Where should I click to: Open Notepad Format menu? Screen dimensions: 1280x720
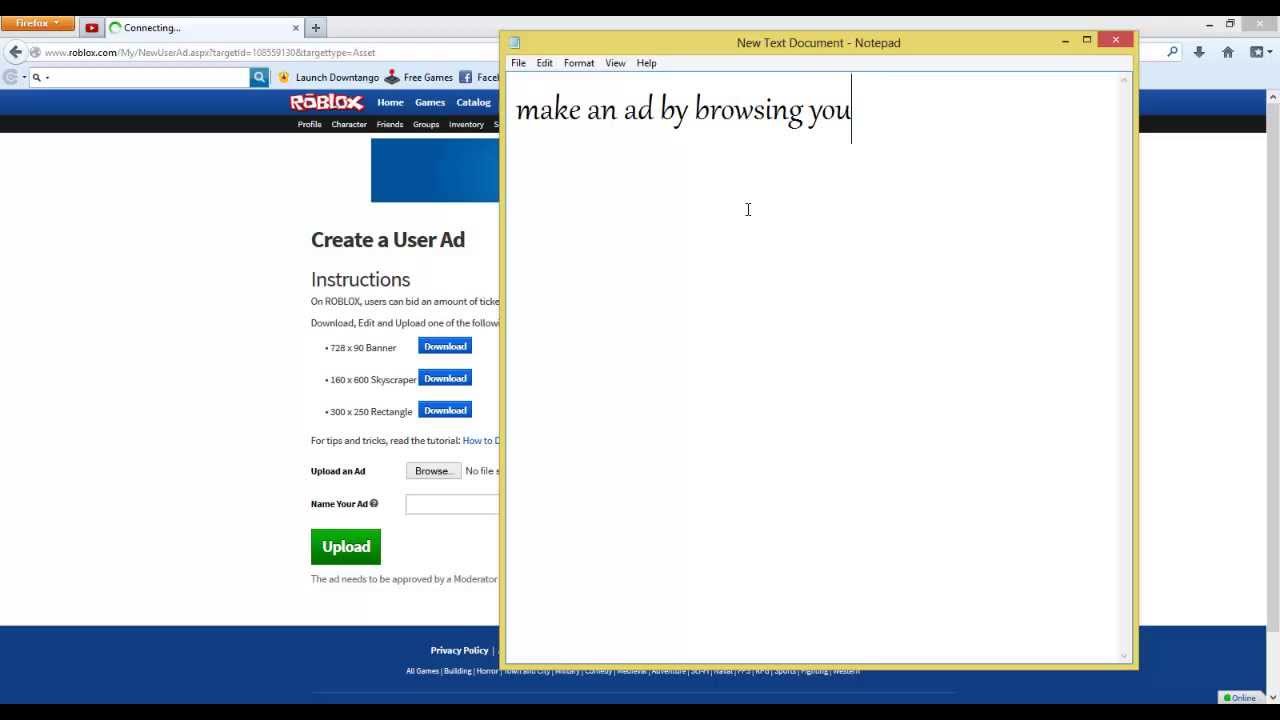point(579,63)
